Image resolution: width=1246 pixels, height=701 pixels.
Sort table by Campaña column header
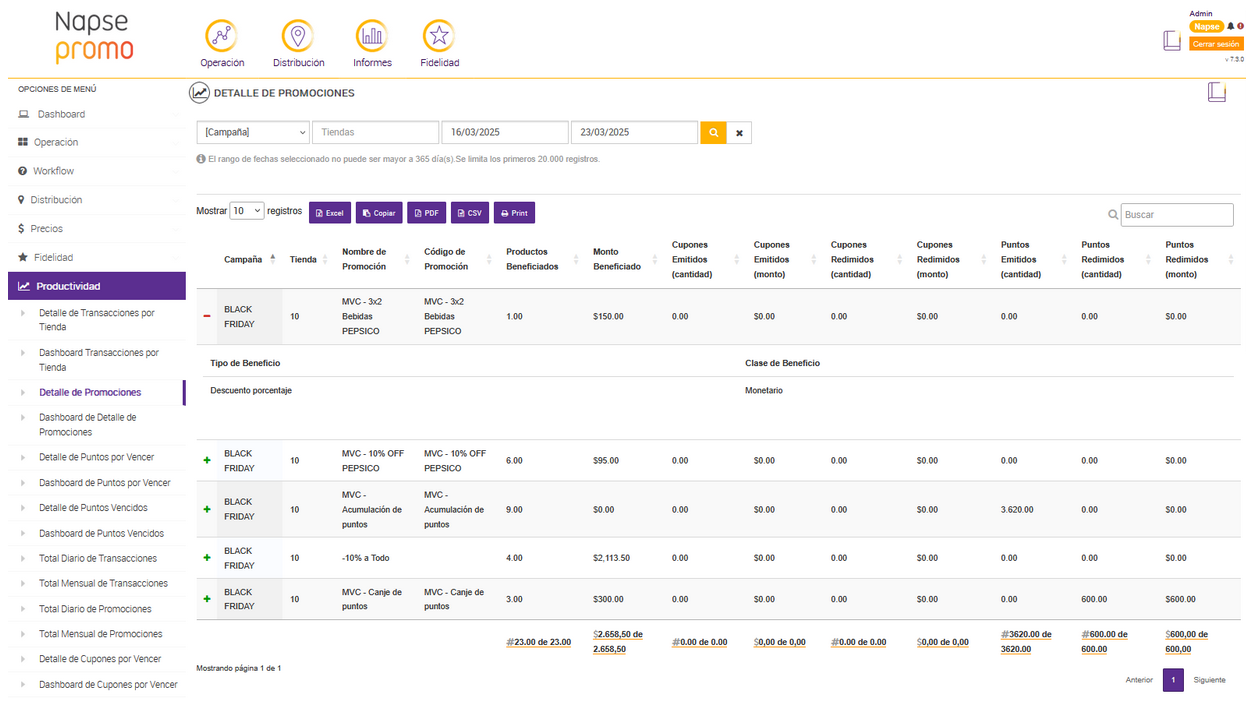tap(244, 259)
